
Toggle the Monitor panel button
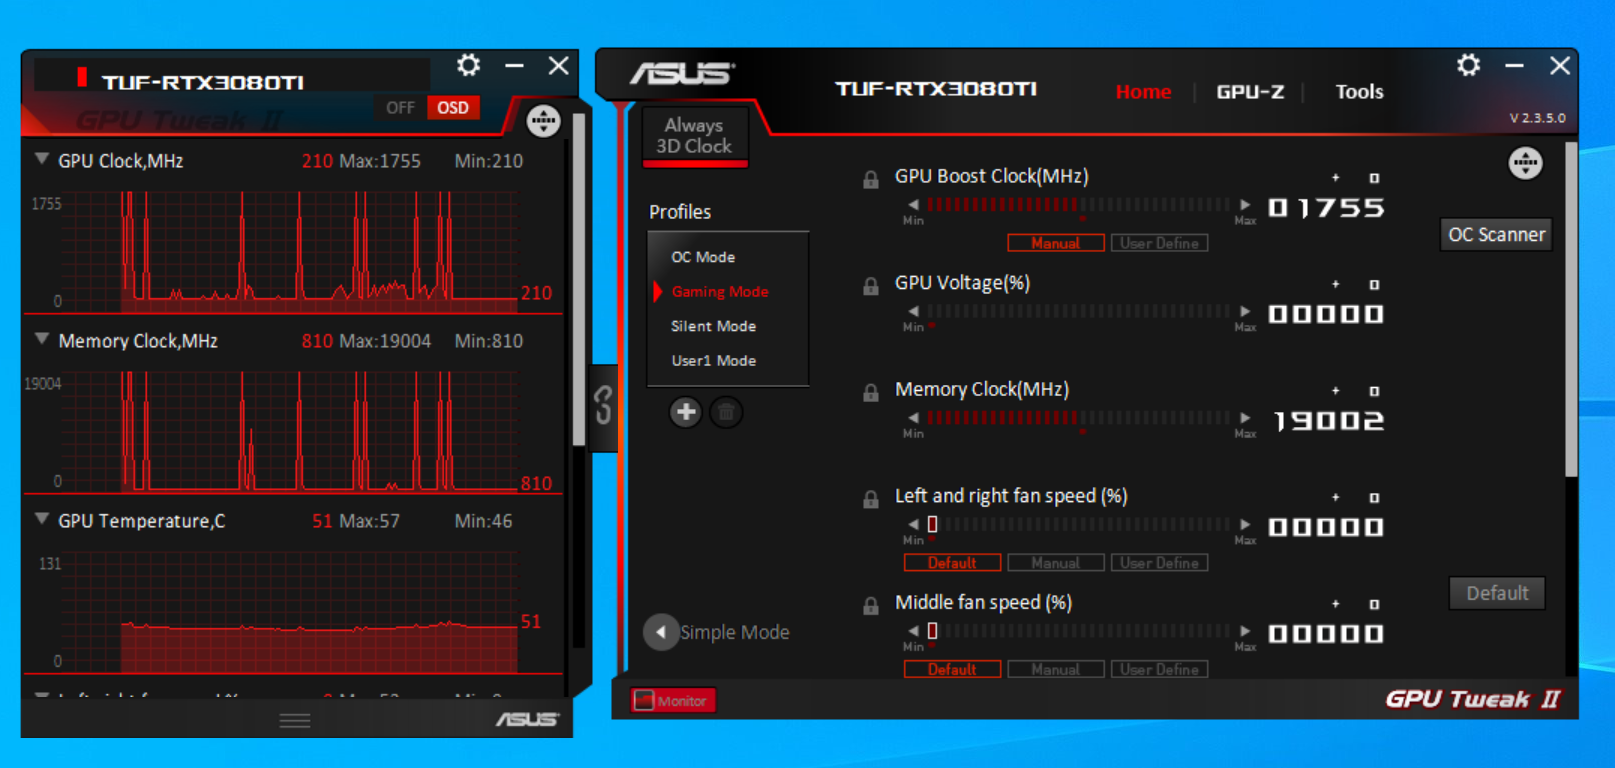point(673,701)
